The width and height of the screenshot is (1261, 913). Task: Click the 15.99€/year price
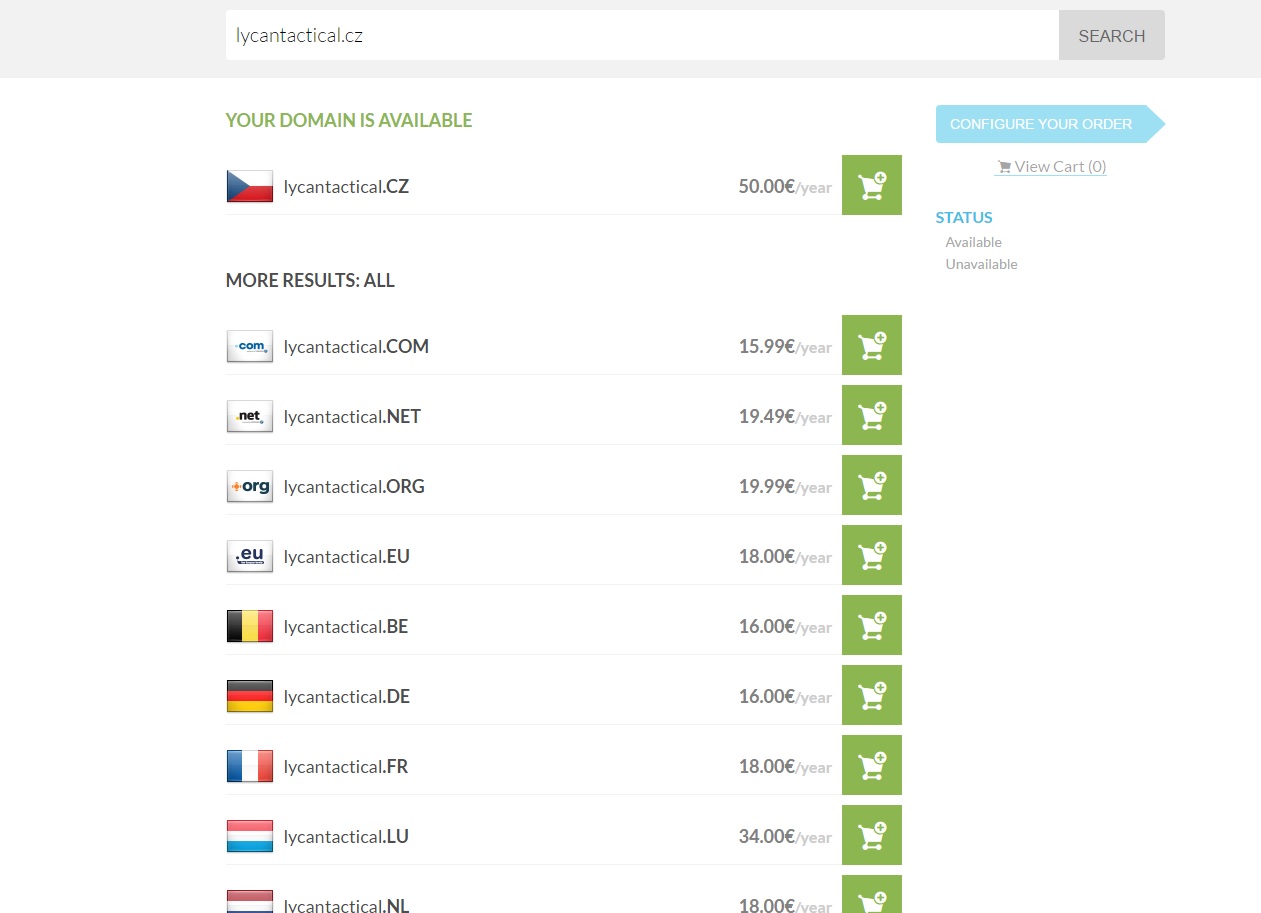tap(785, 346)
